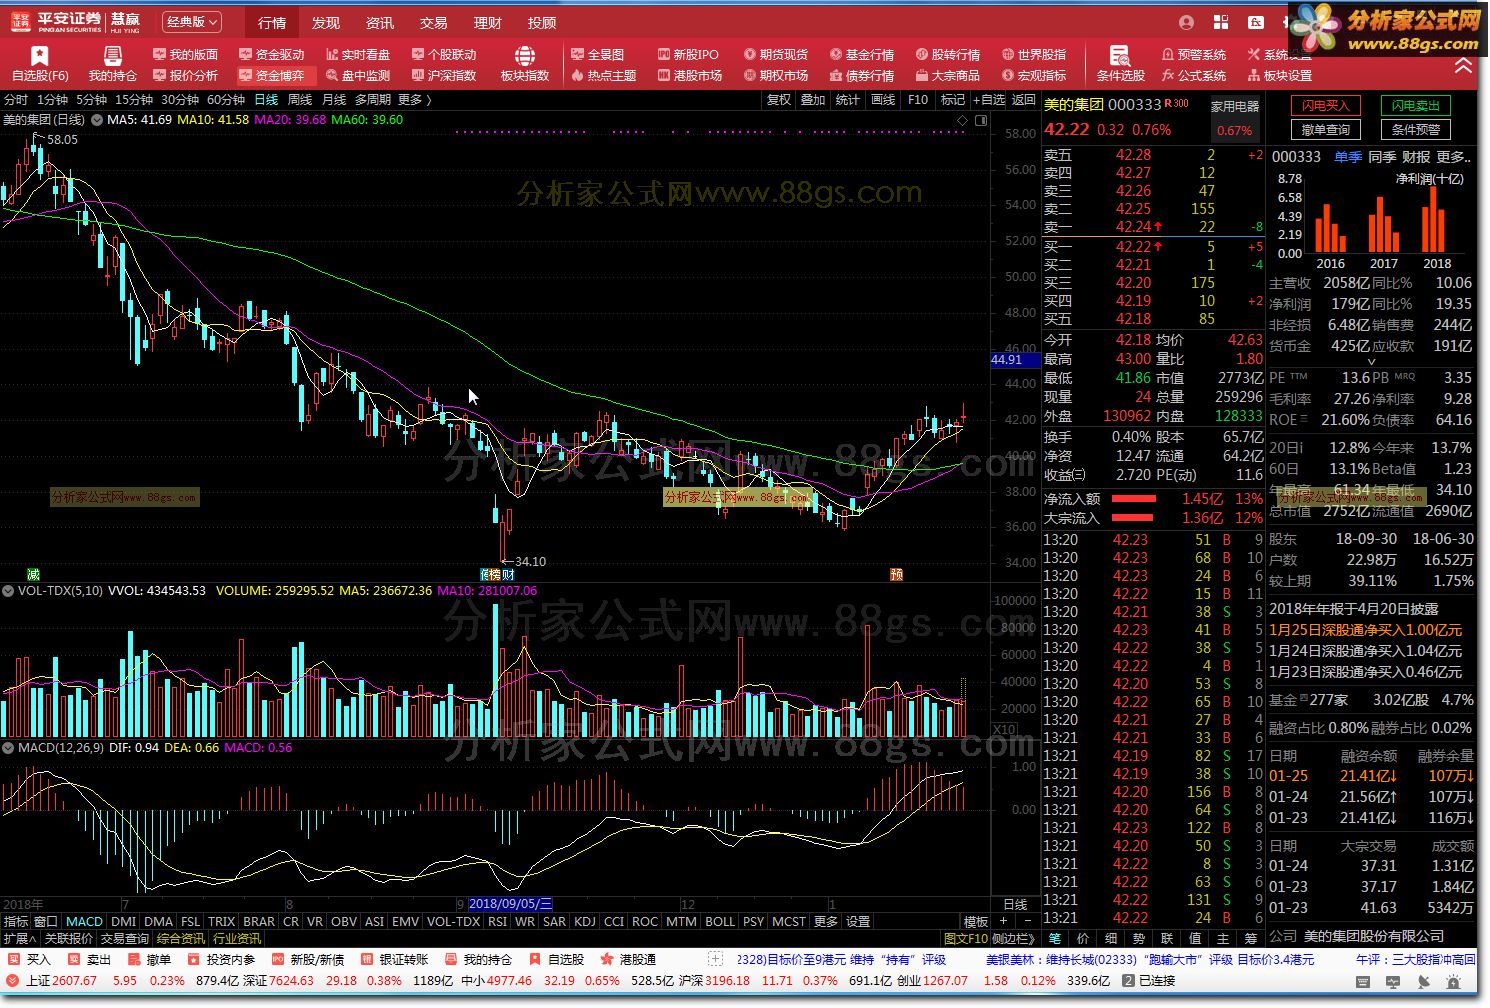Expand the VOL-TDX indicator dropdown arrow
This screenshot has height=1008, width=1490.
(x=9, y=591)
